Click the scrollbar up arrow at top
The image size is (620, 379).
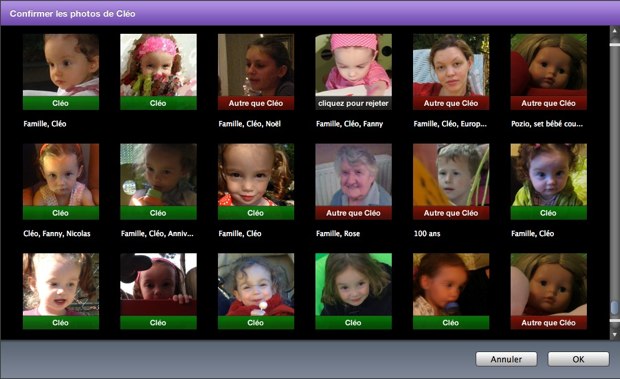(614, 30)
